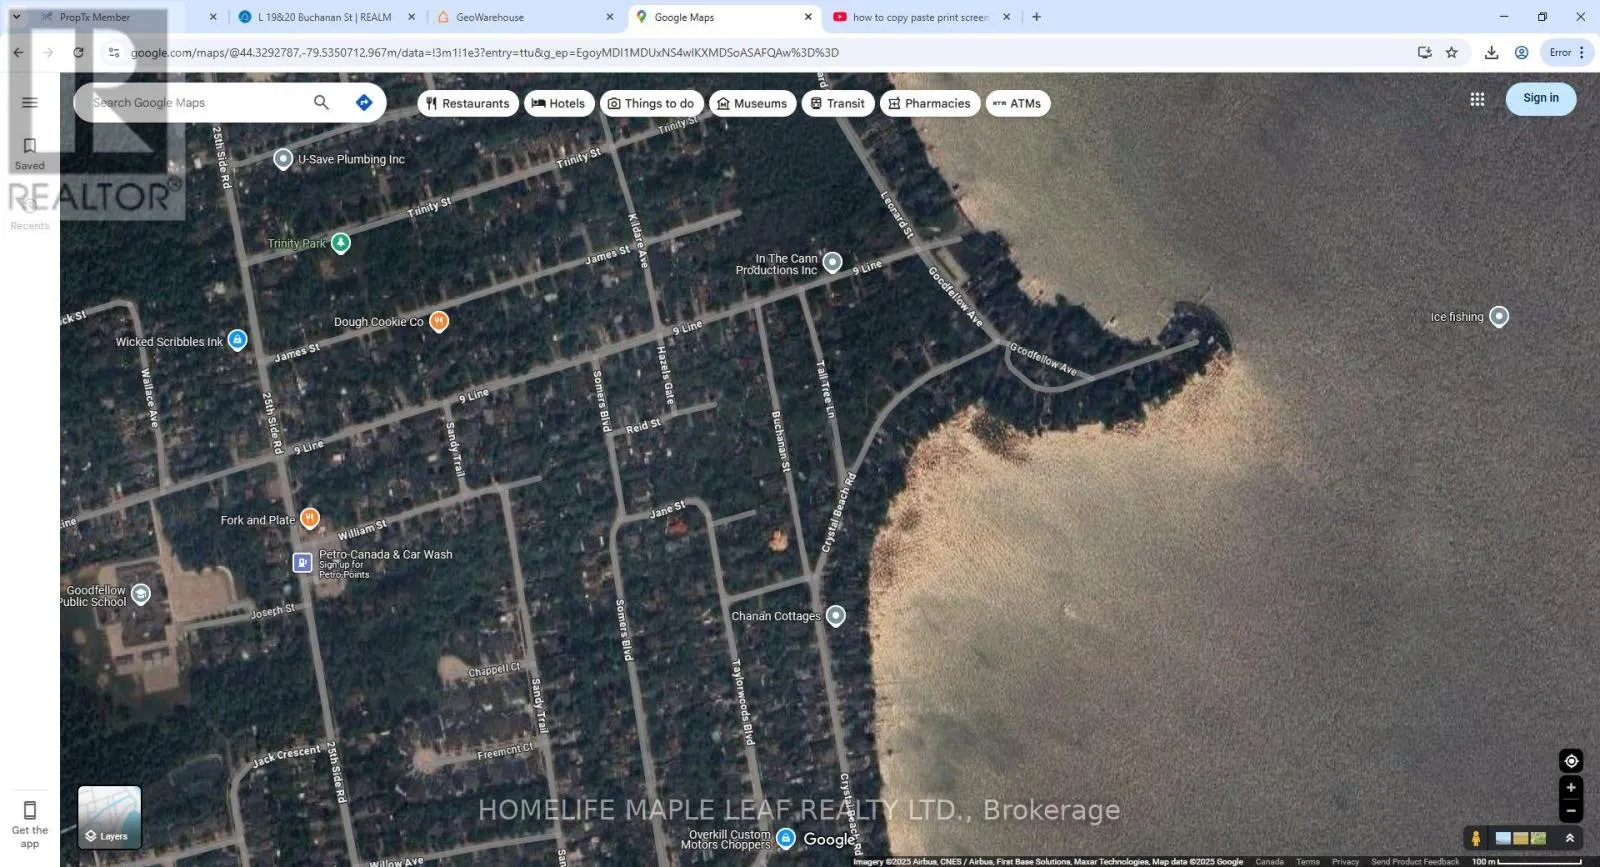Bookmark this page with the star icon
This screenshot has height=867, width=1600.
click(1452, 53)
